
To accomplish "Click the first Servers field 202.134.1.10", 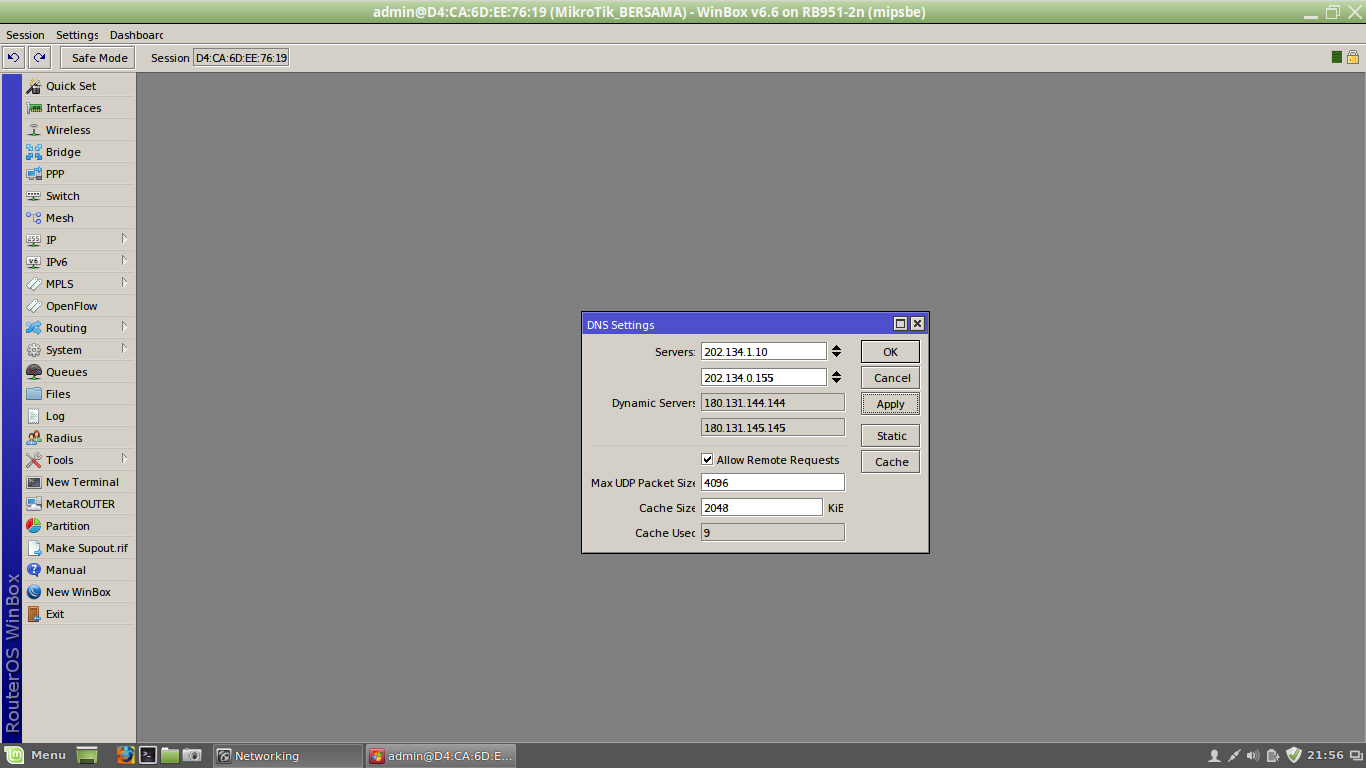I will coord(764,352).
